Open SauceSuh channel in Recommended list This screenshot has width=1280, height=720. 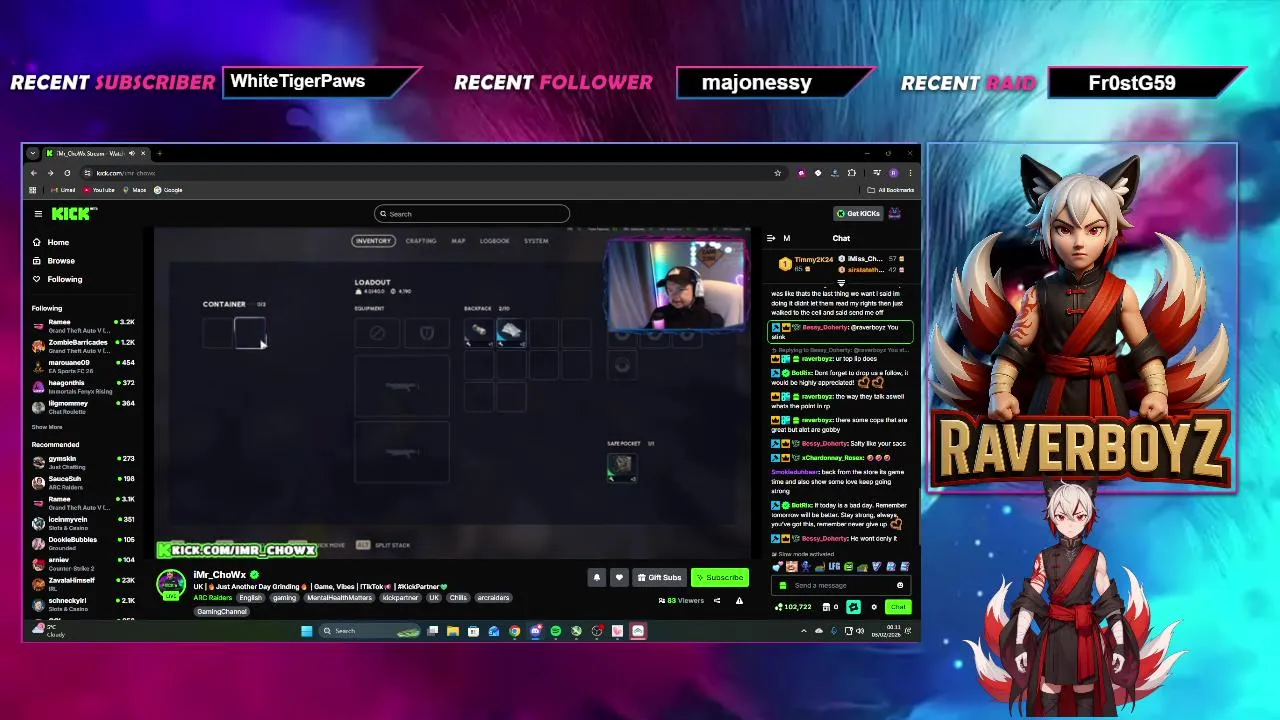tap(83, 482)
